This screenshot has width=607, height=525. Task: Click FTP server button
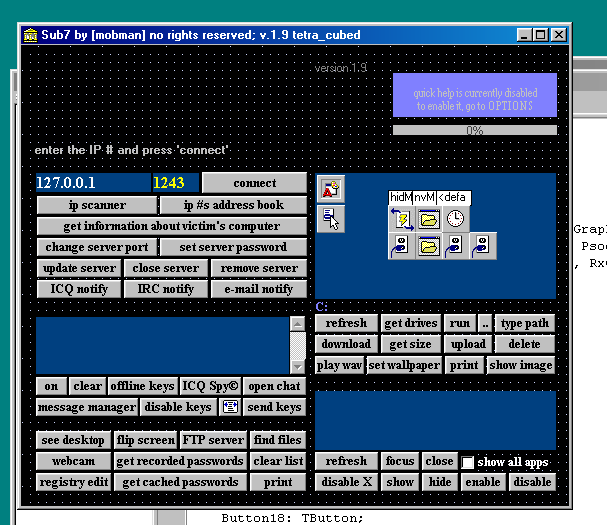(213, 440)
